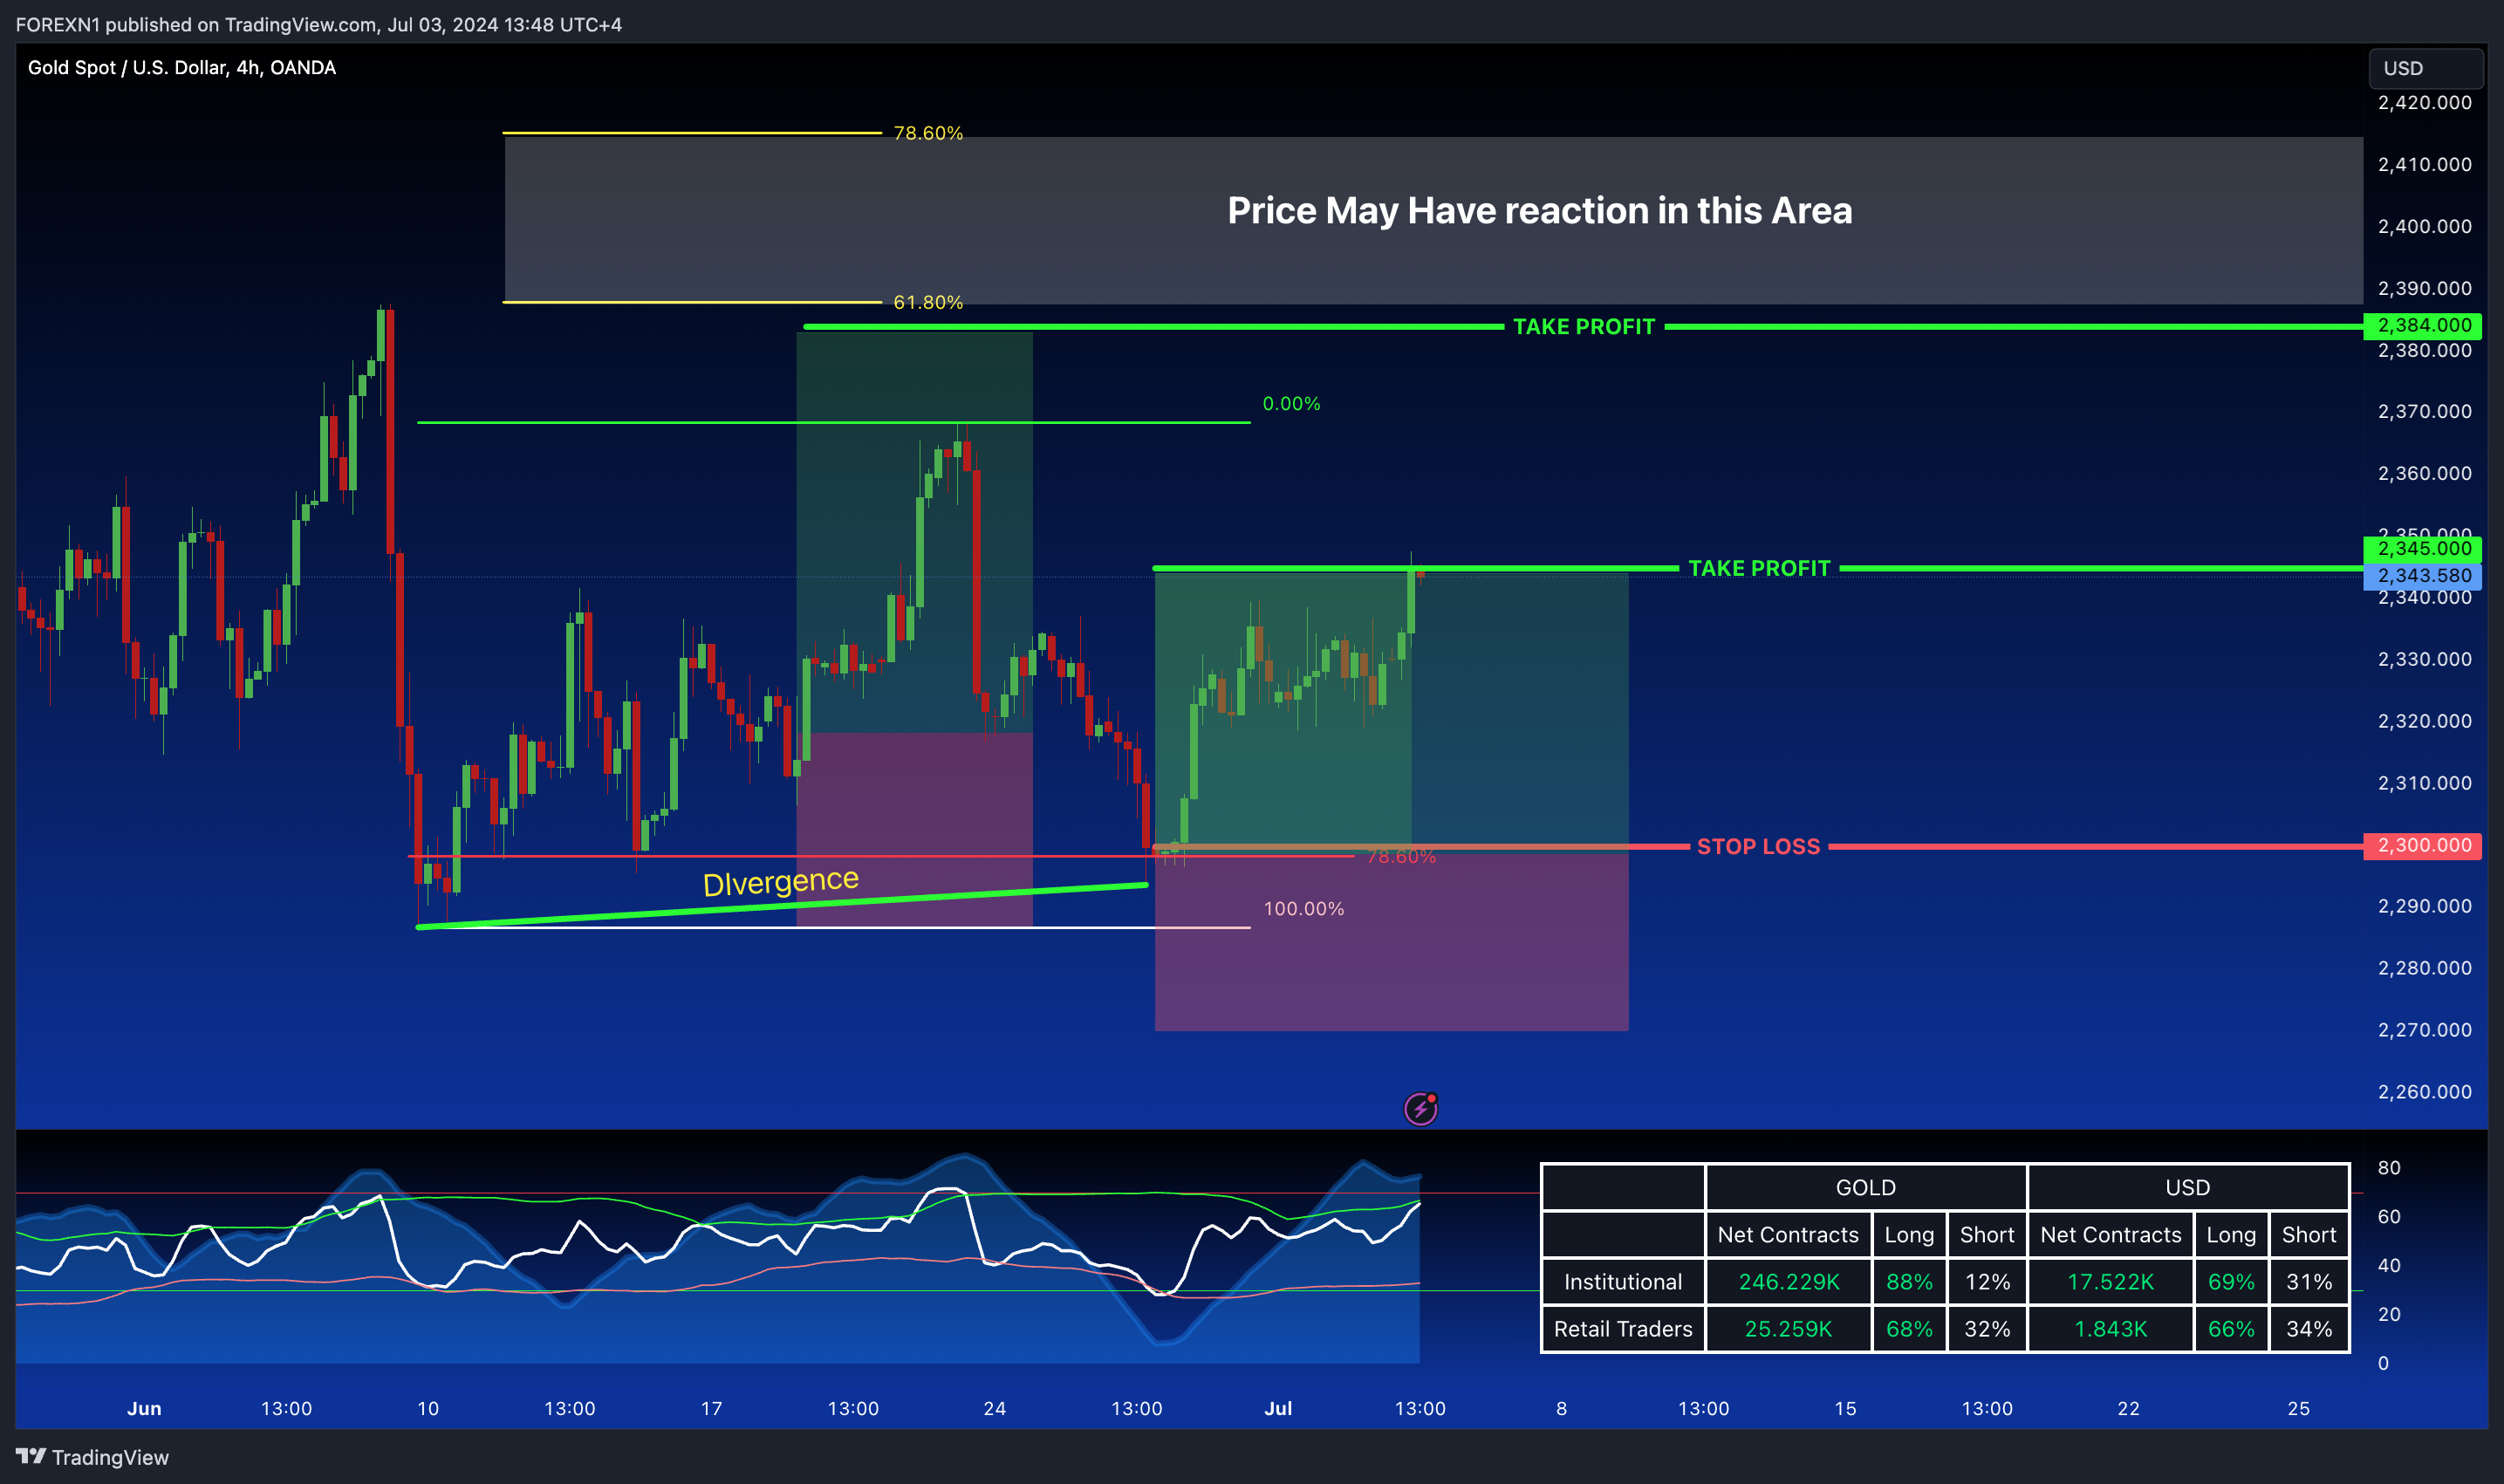Click the red 78.60% Fibonacci label

tap(1401, 856)
